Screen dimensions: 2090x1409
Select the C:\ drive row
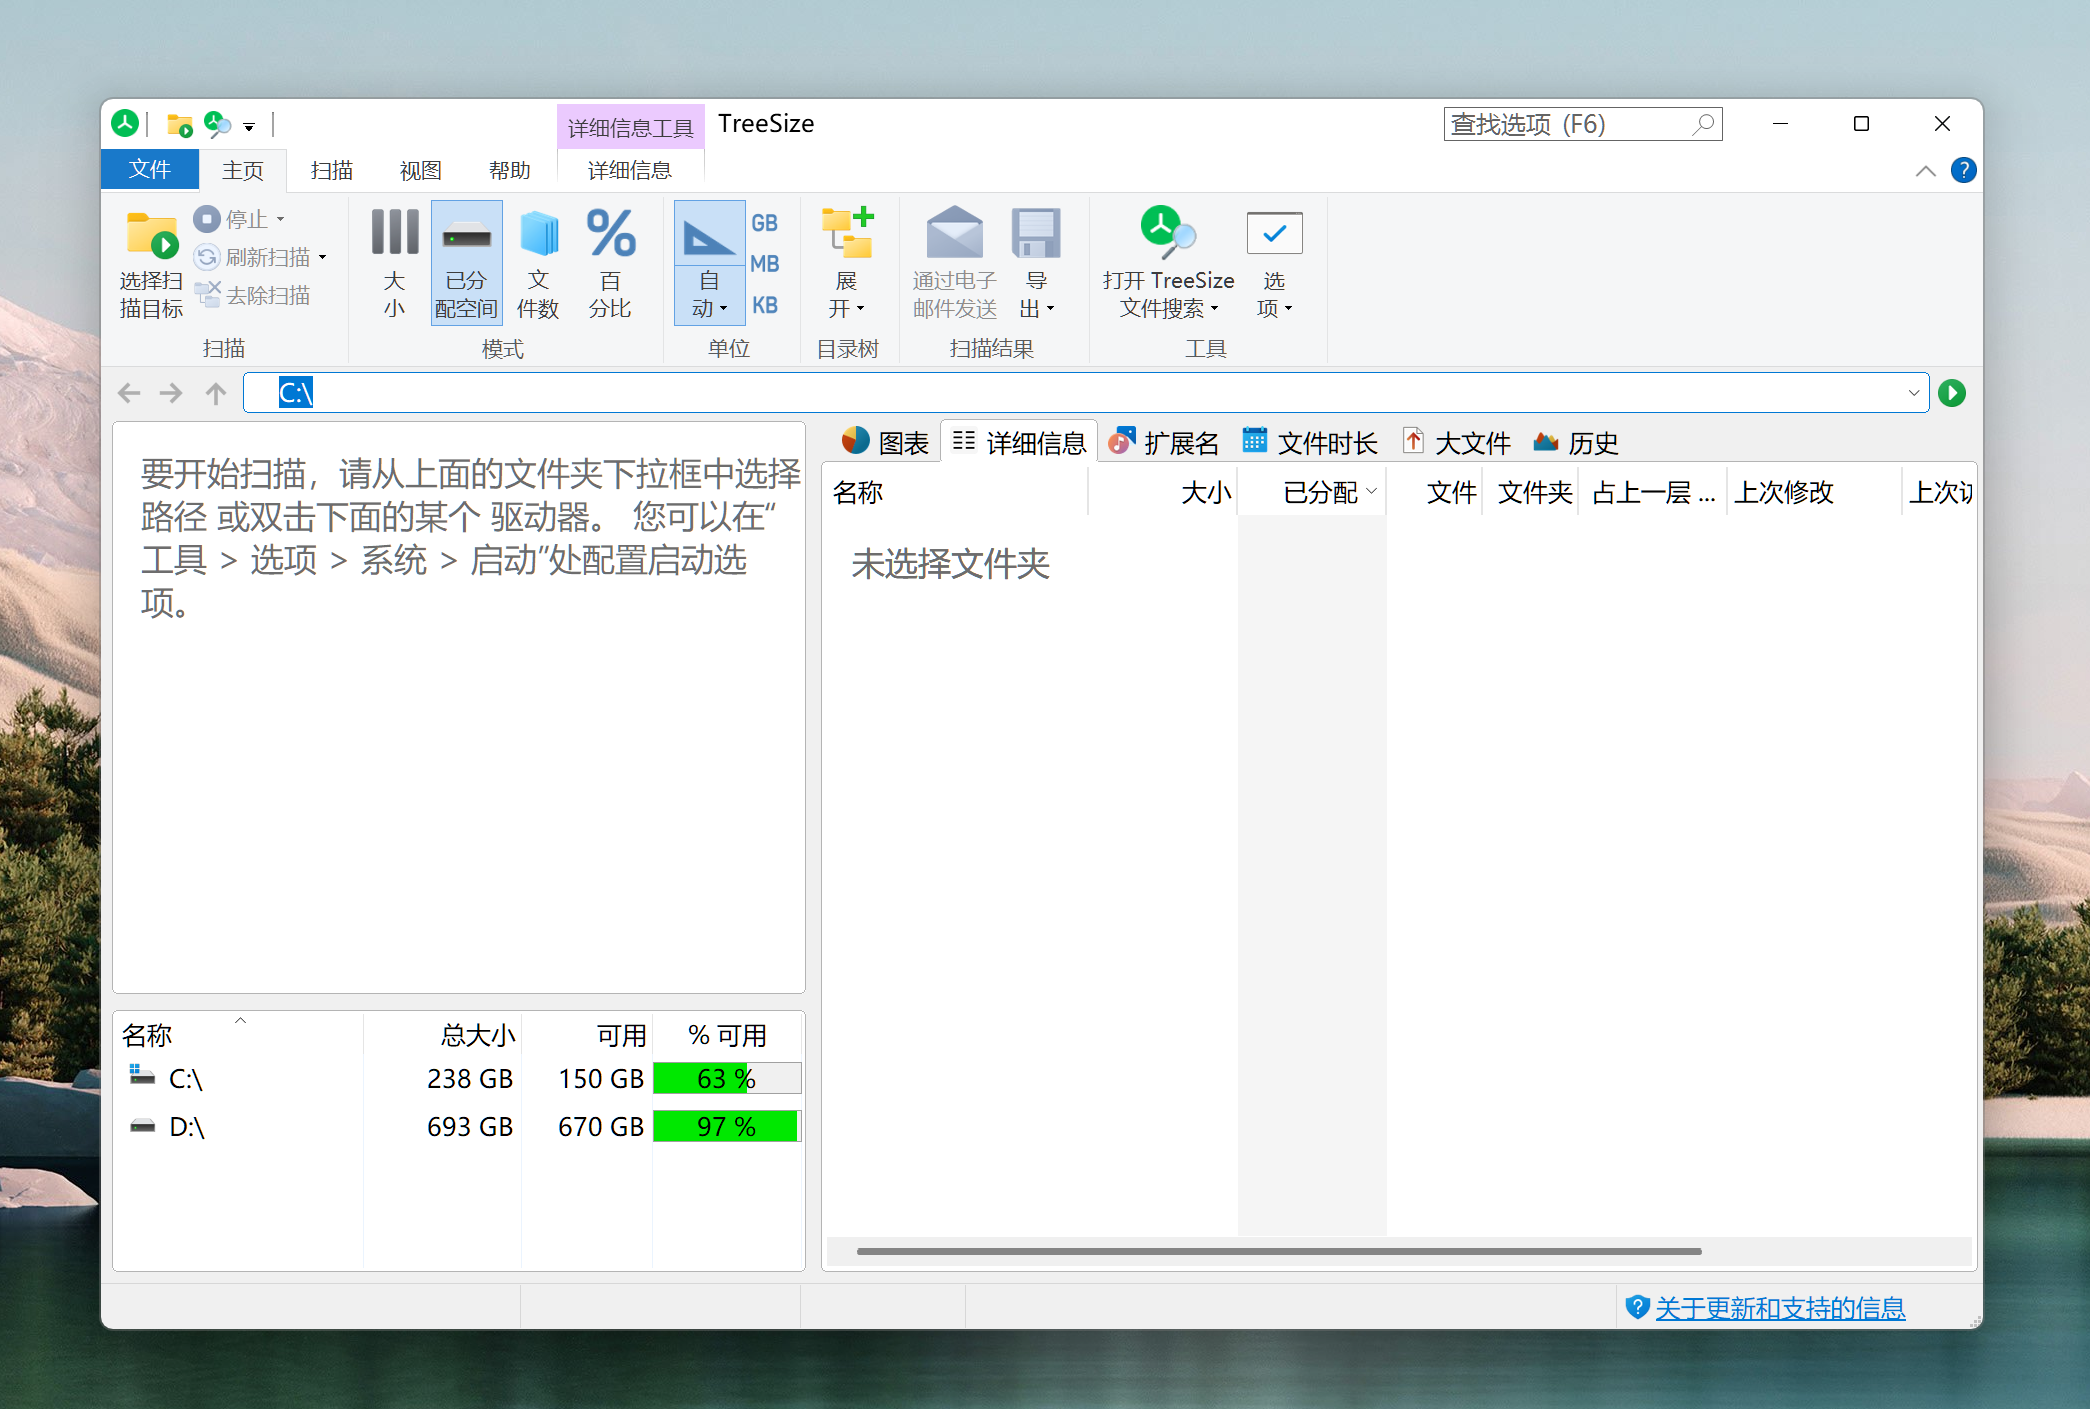pos(460,1079)
